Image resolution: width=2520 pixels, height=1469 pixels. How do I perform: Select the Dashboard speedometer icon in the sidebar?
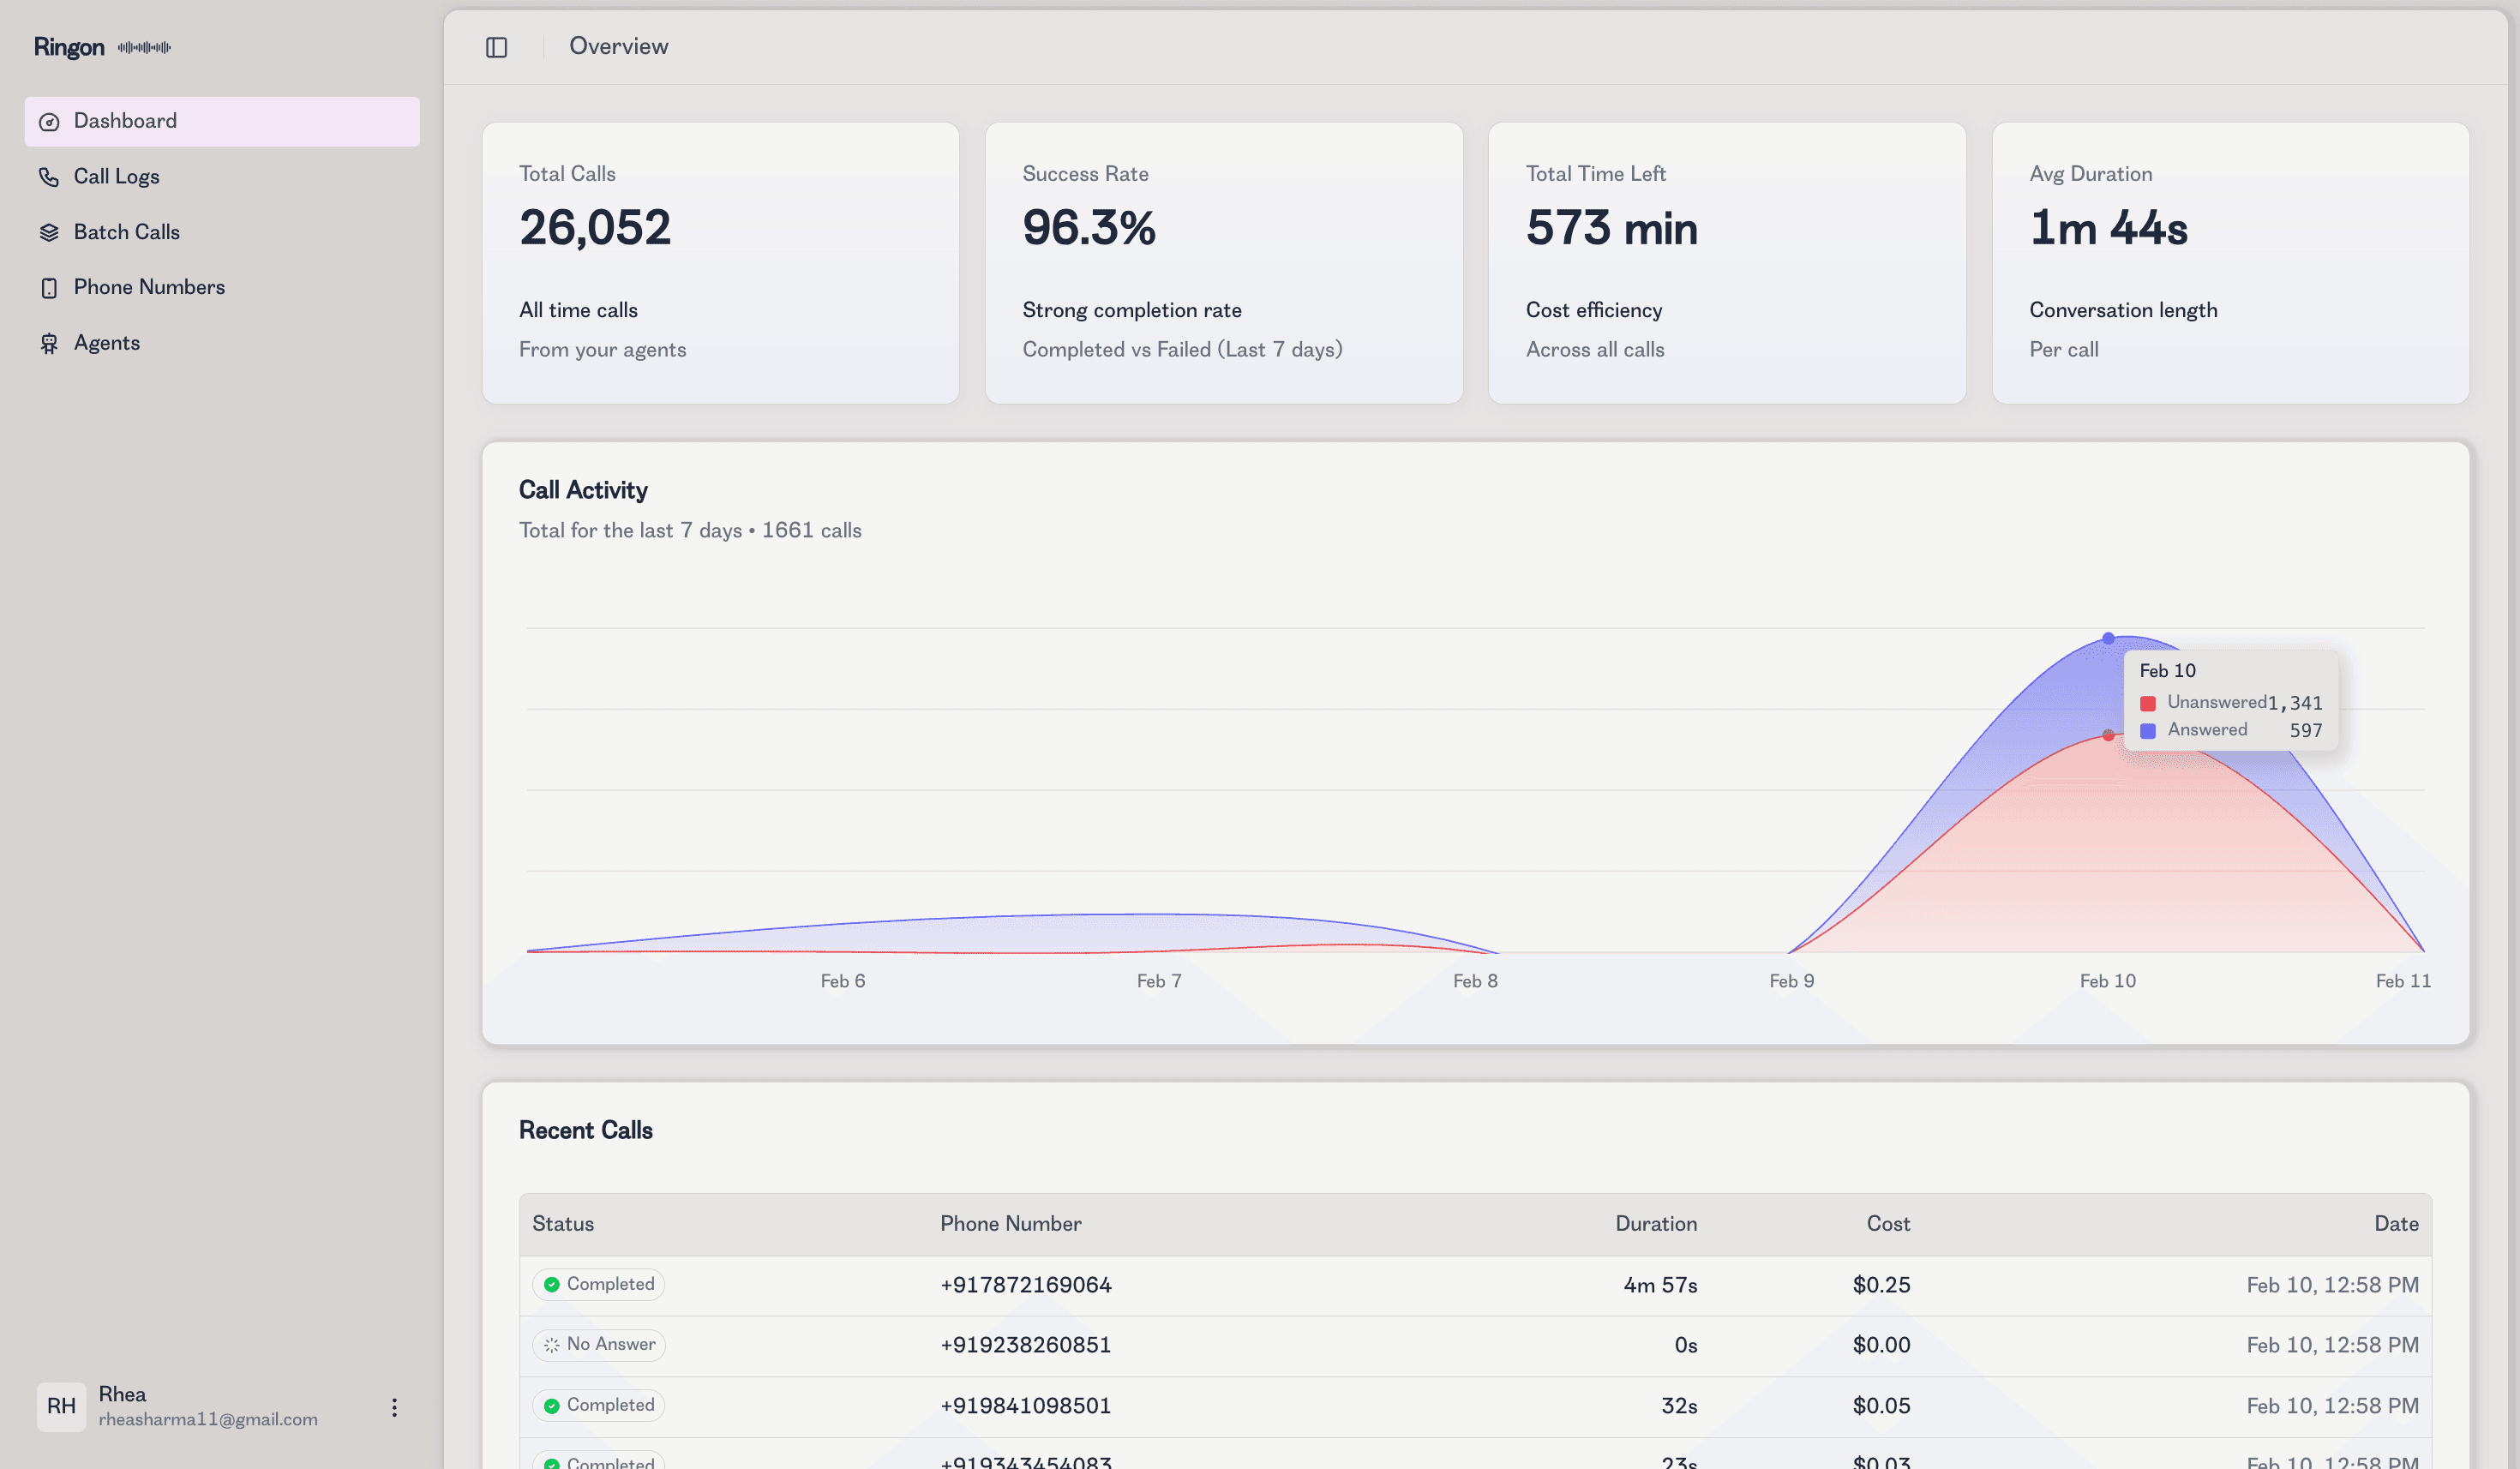pyautogui.click(x=49, y=121)
